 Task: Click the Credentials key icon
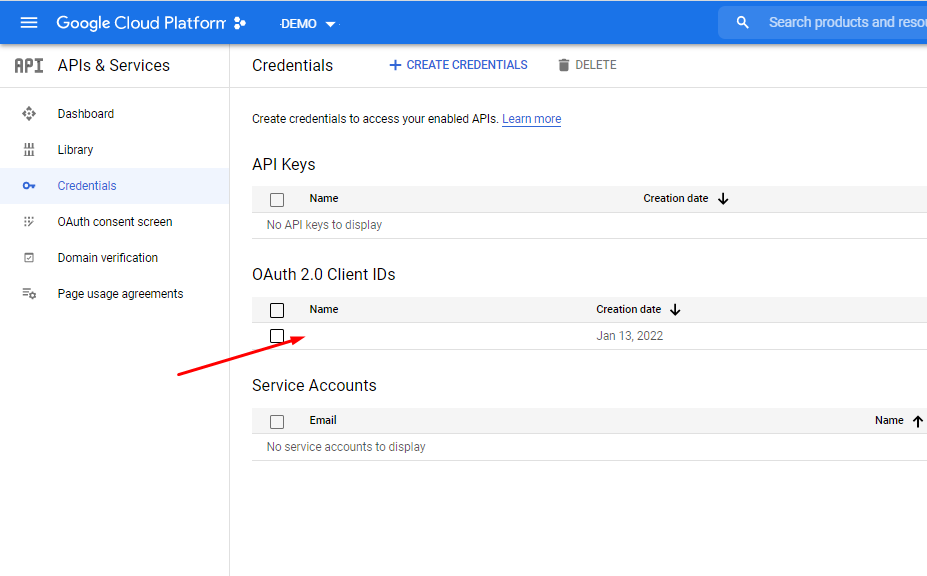pyautogui.click(x=29, y=186)
